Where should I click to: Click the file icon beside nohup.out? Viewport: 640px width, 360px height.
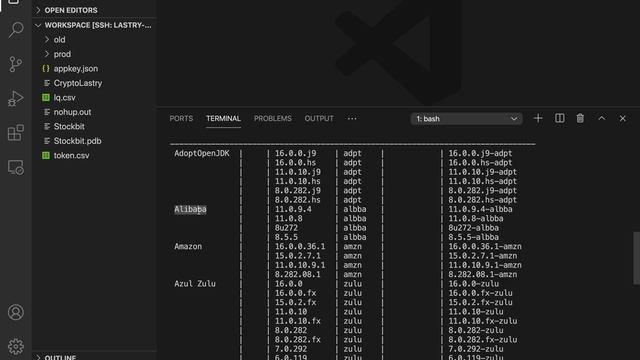(x=47, y=112)
